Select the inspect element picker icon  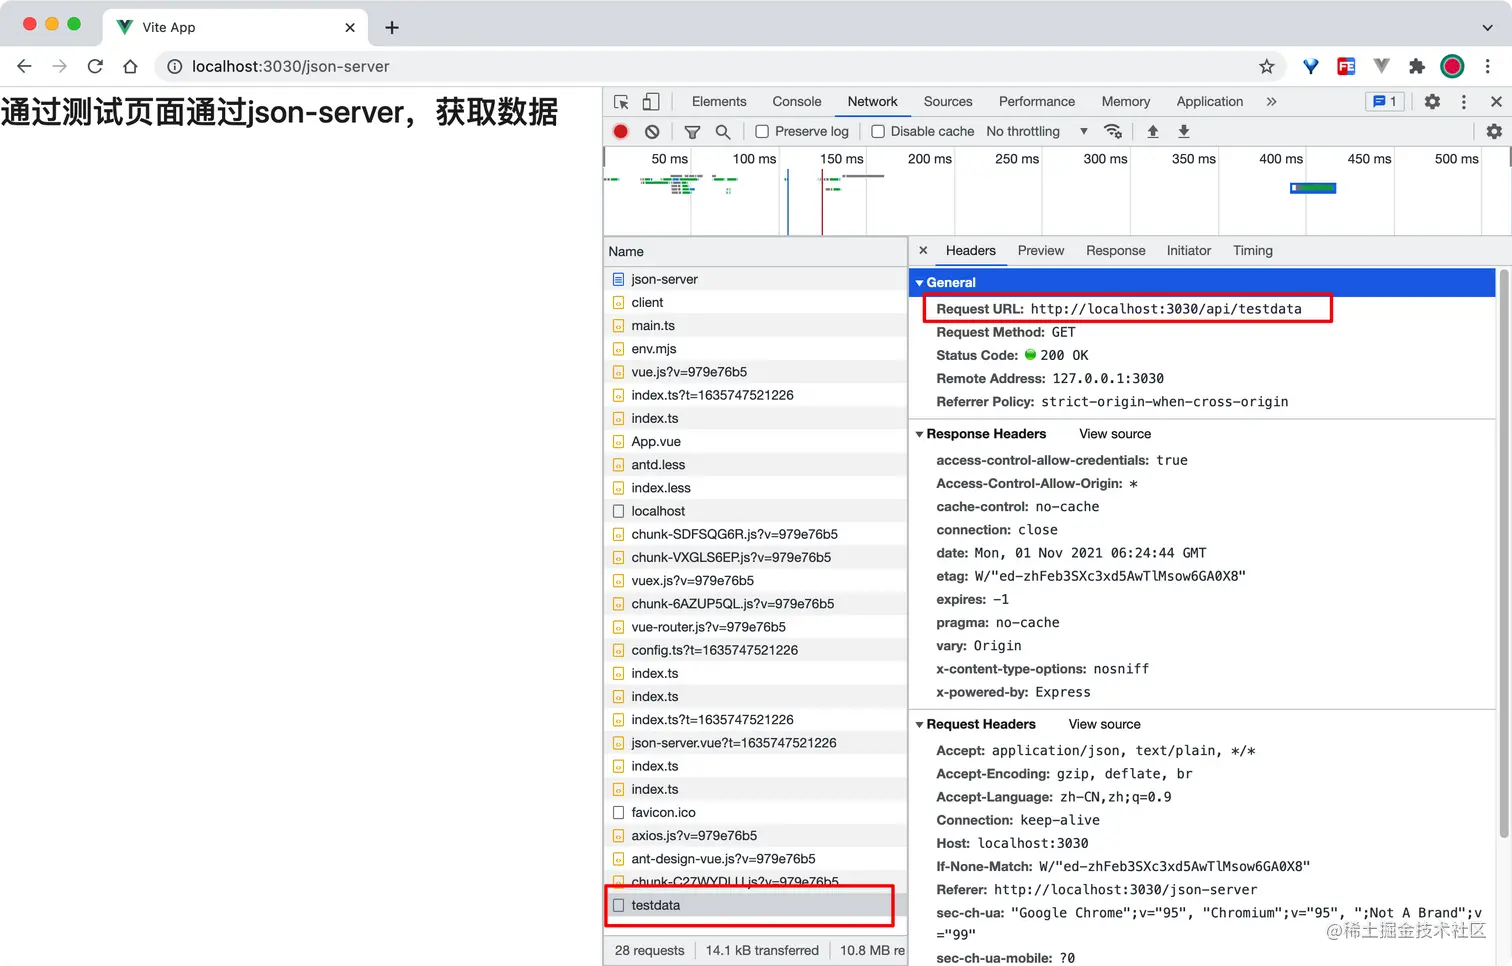[621, 102]
